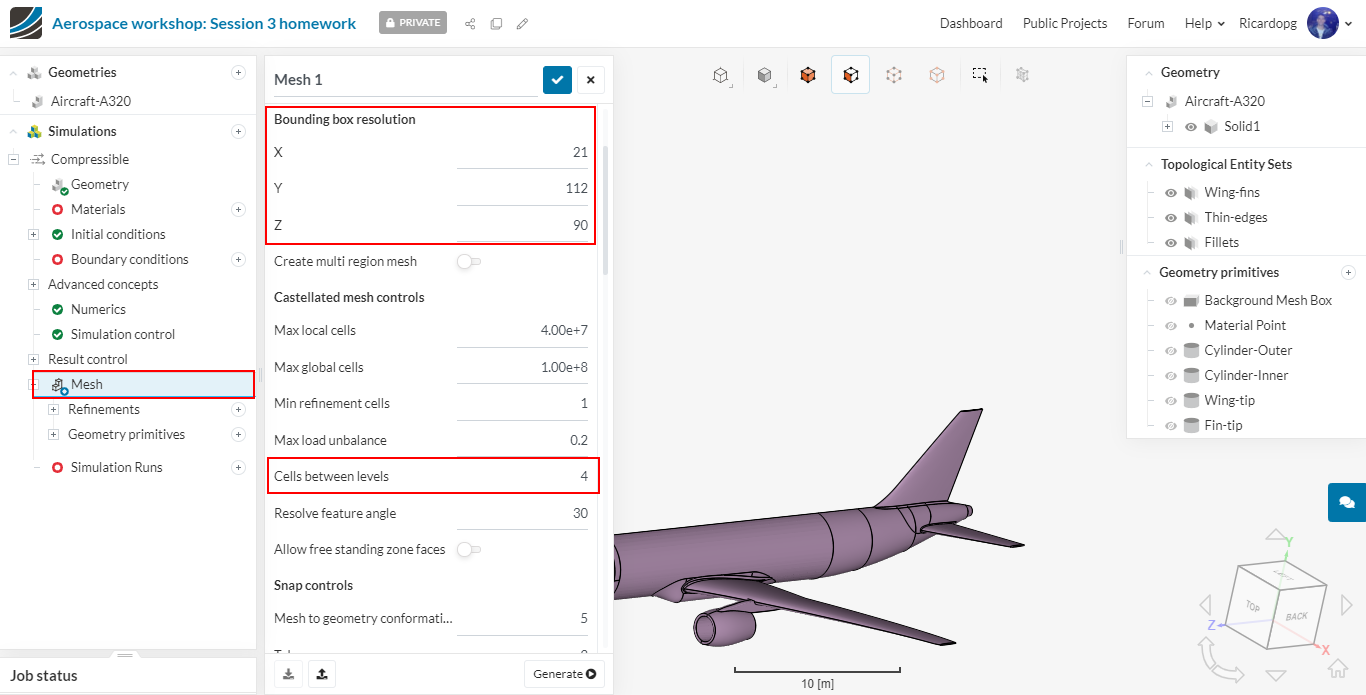
Task: Select the Simulation control item
Action: click(123, 334)
